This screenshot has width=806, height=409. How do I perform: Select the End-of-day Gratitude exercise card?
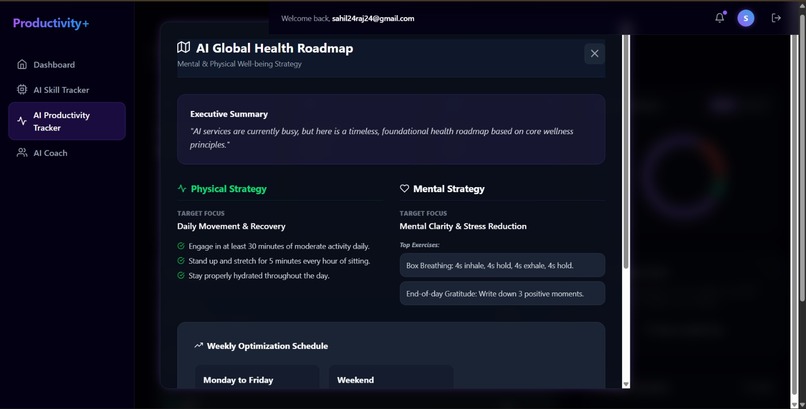[x=502, y=293]
